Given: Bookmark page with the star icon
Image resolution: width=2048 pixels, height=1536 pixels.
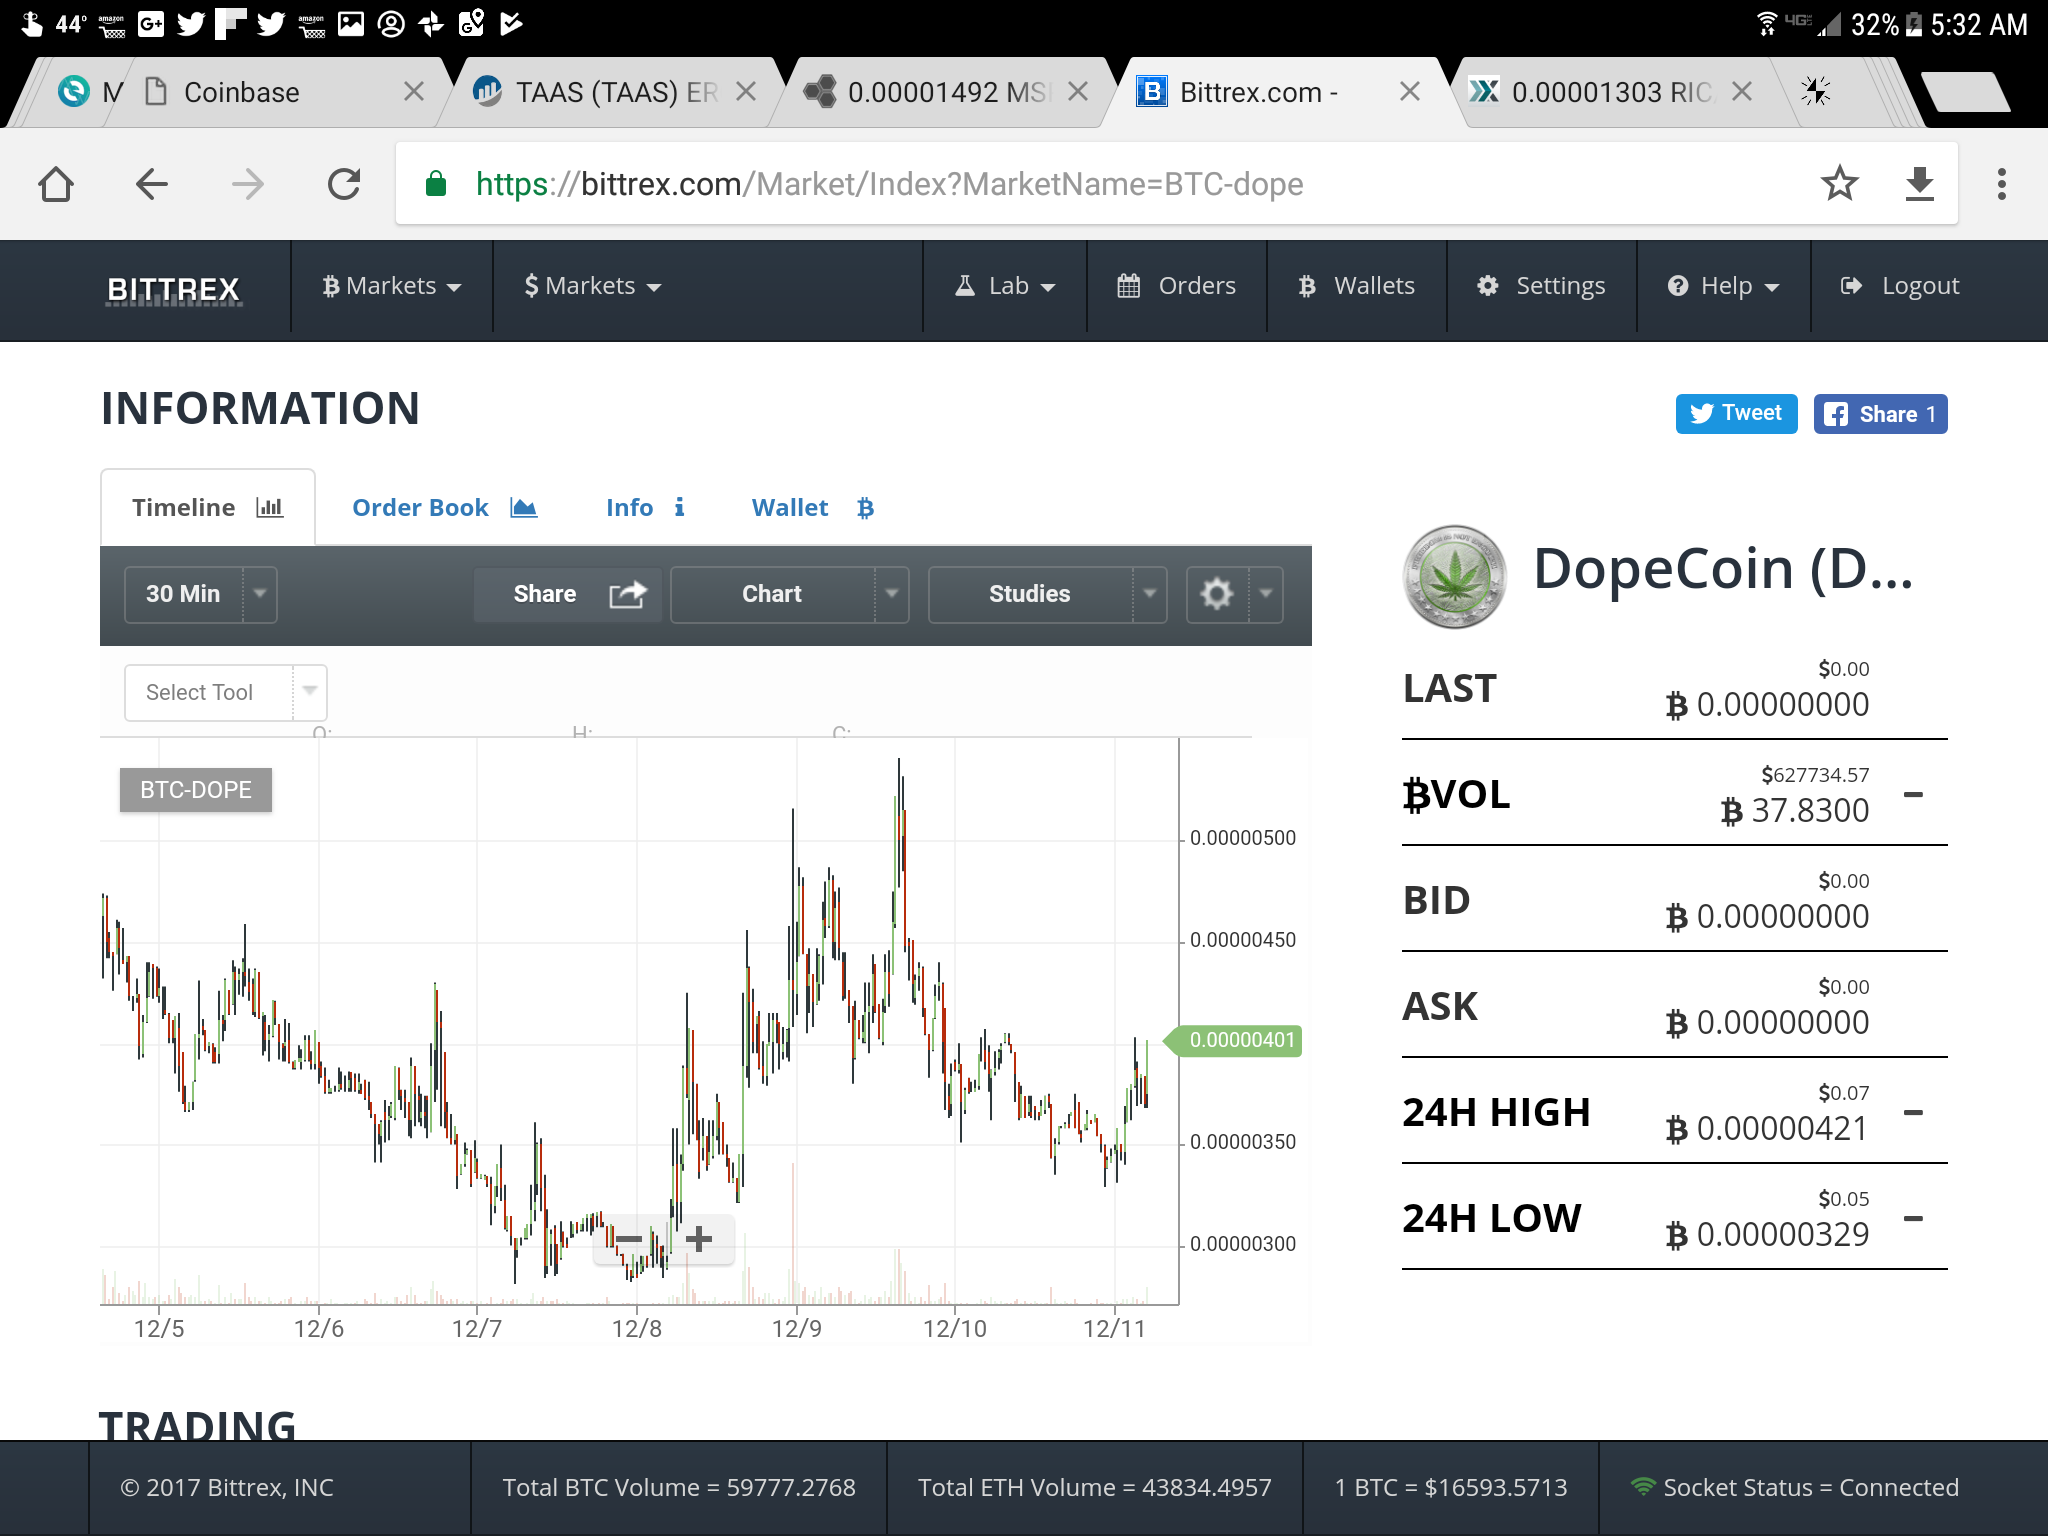Looking at the screenshot, I should 1839,184.
